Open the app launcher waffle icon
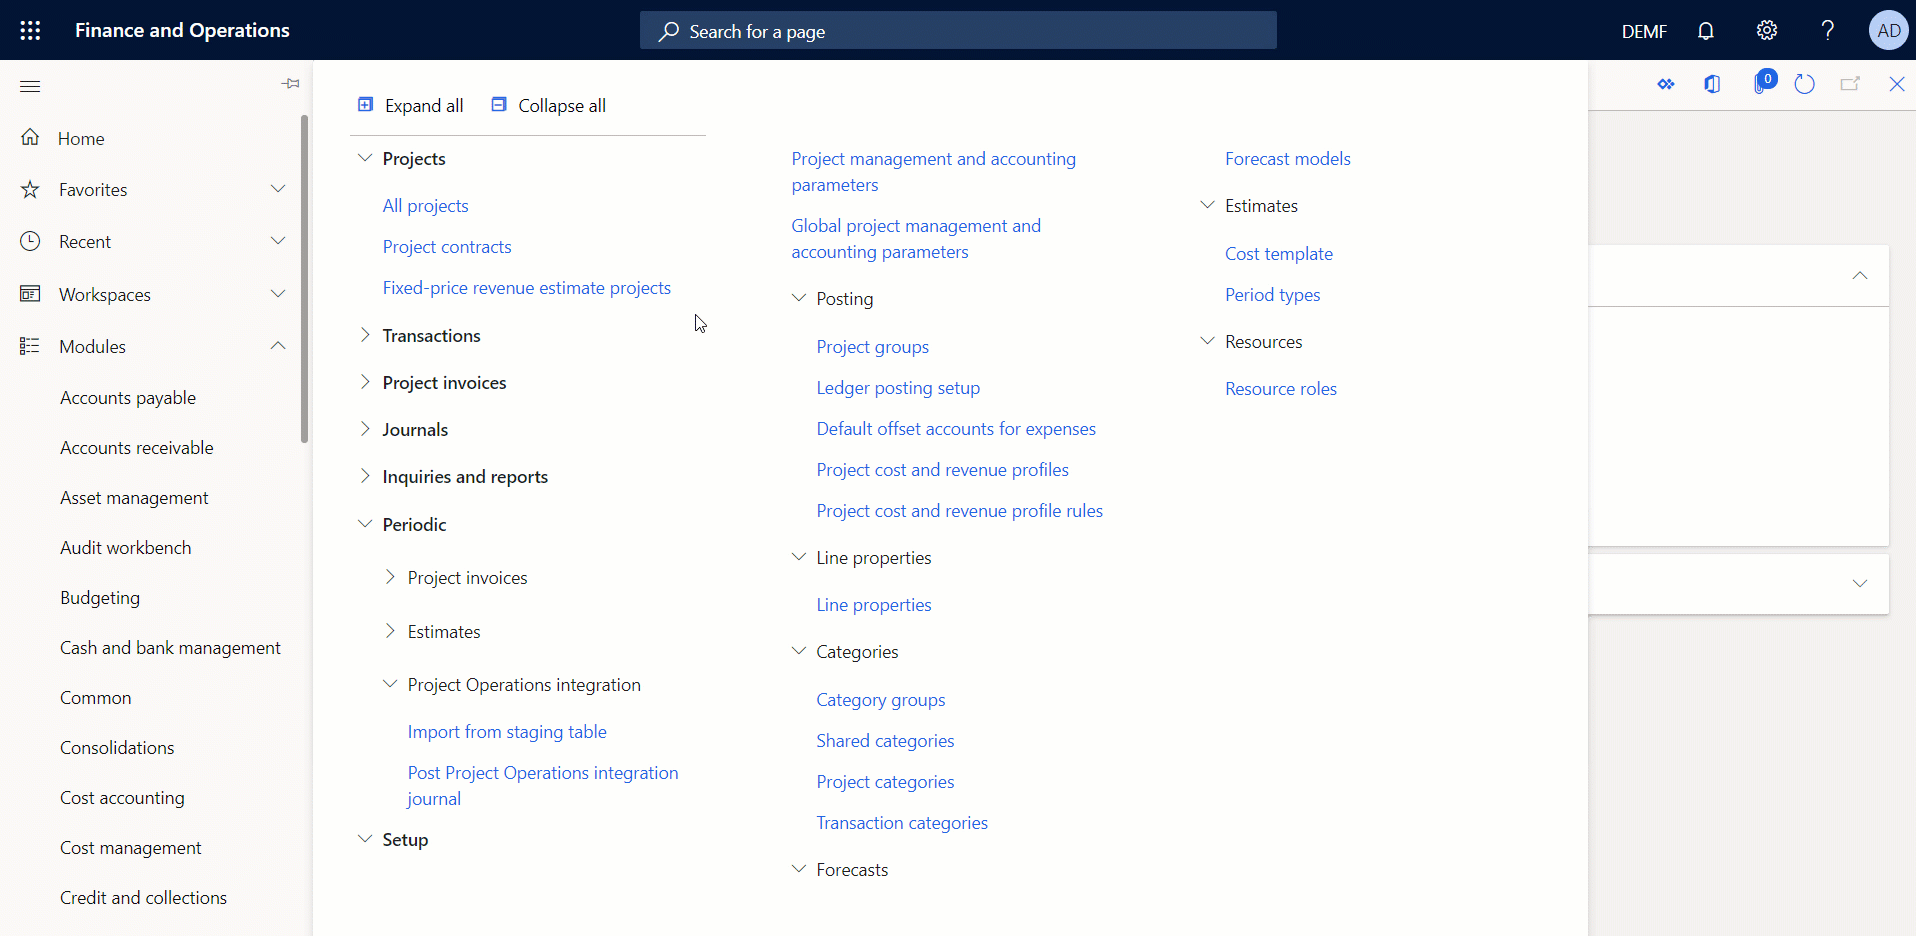The image size is (1916, 936). [x=30, y=30]
